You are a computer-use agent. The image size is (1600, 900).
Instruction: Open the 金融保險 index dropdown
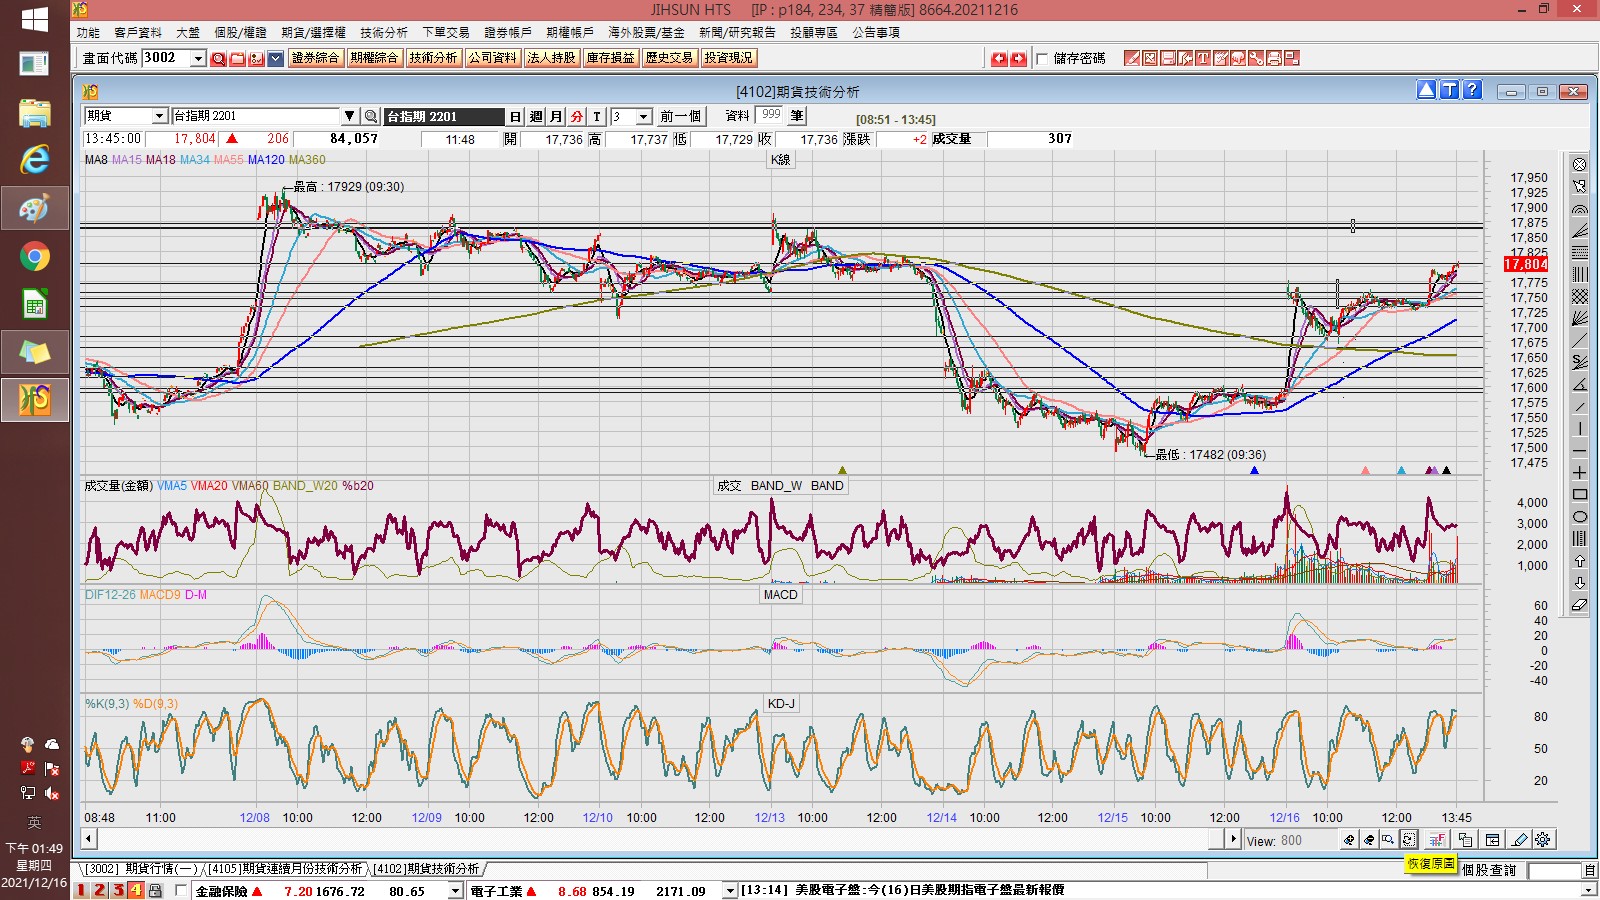coord(456,891)
